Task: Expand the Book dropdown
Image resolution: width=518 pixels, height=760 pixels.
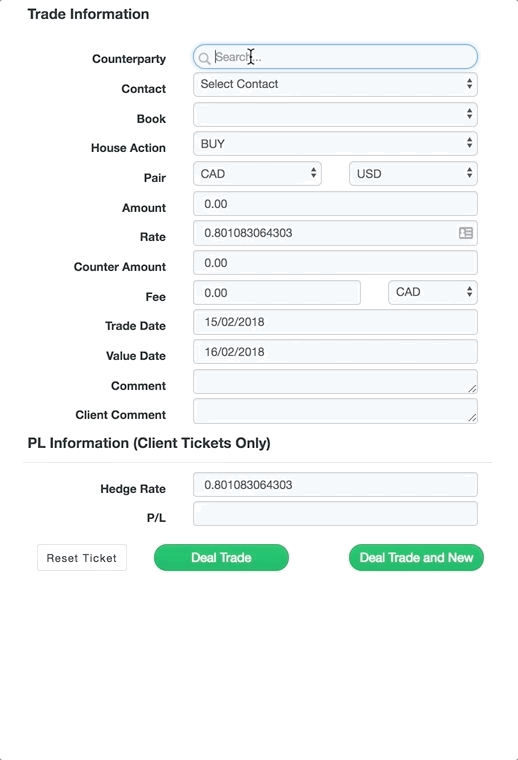Action: 335,114
